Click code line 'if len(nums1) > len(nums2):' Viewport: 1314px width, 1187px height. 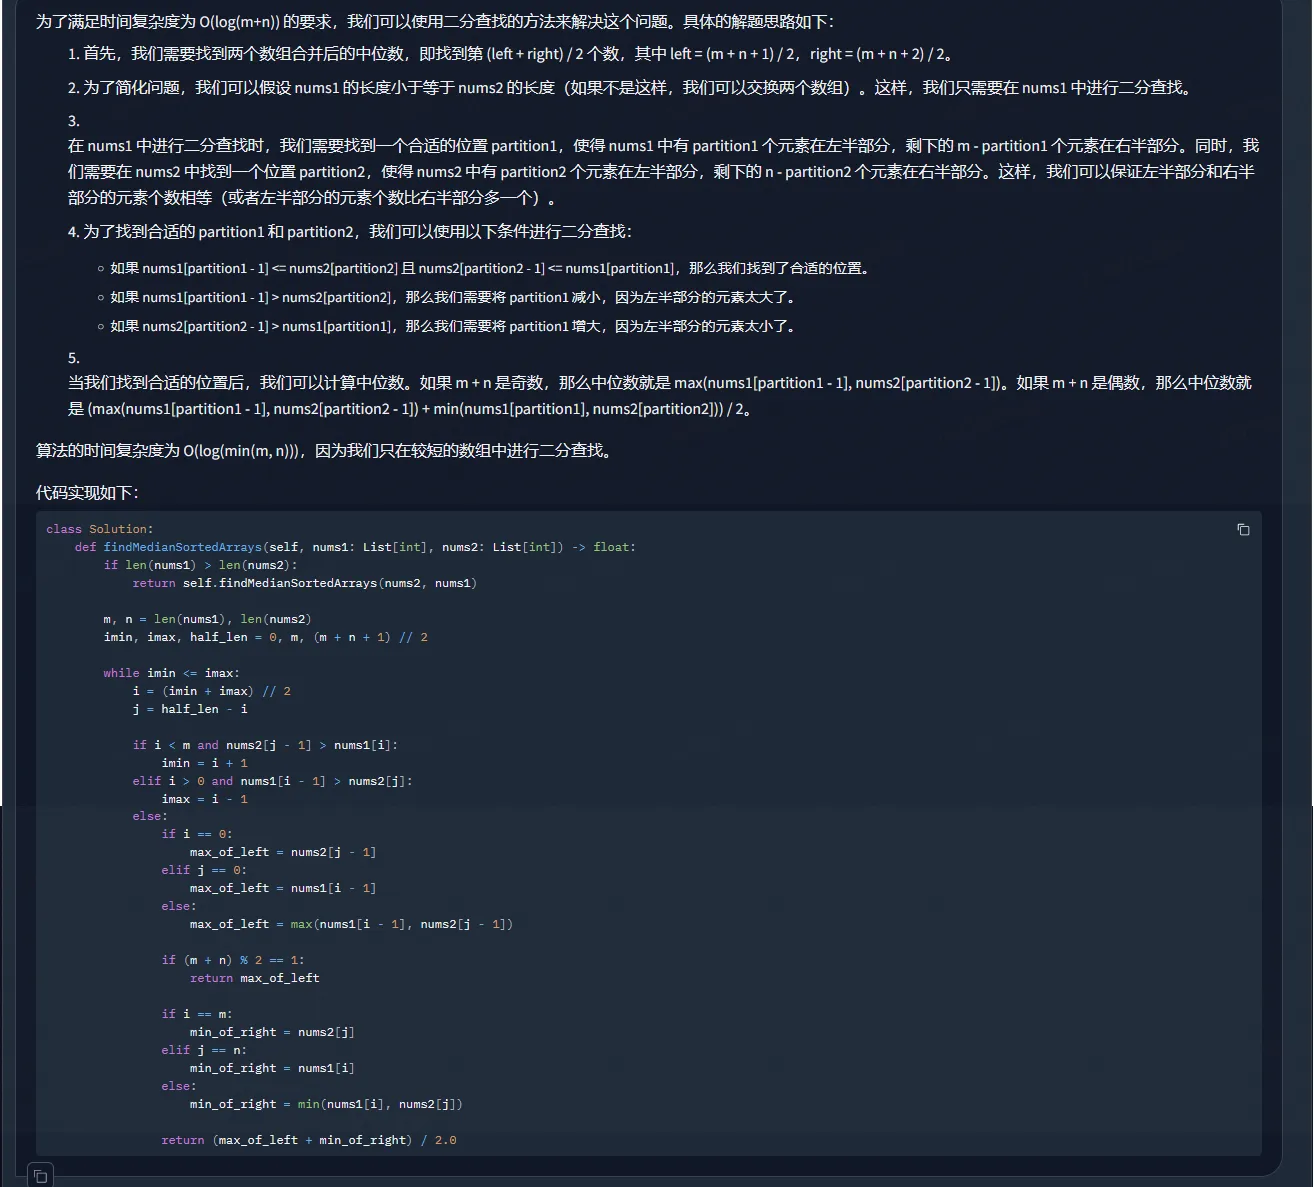pyautogui.click(x=200, y=565)
